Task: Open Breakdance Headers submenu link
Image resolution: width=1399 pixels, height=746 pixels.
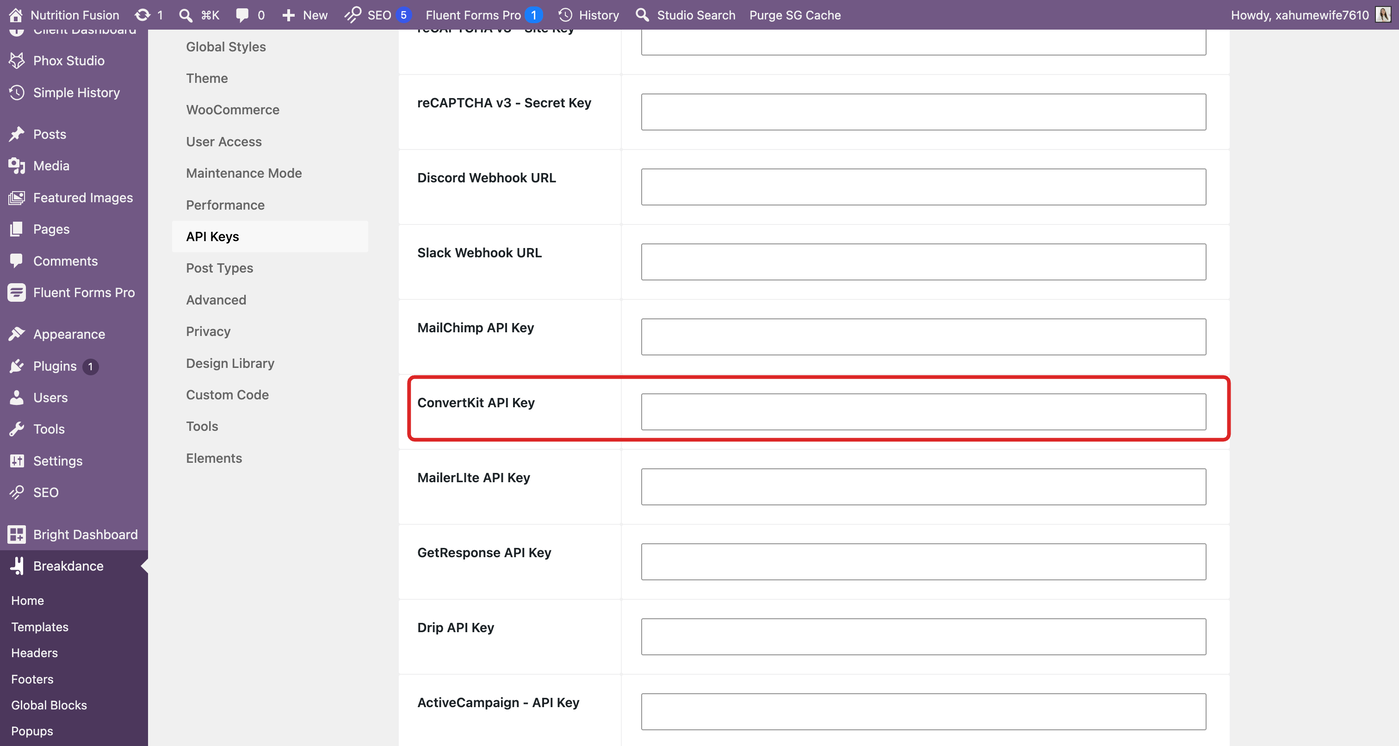Action: [35, 653]
